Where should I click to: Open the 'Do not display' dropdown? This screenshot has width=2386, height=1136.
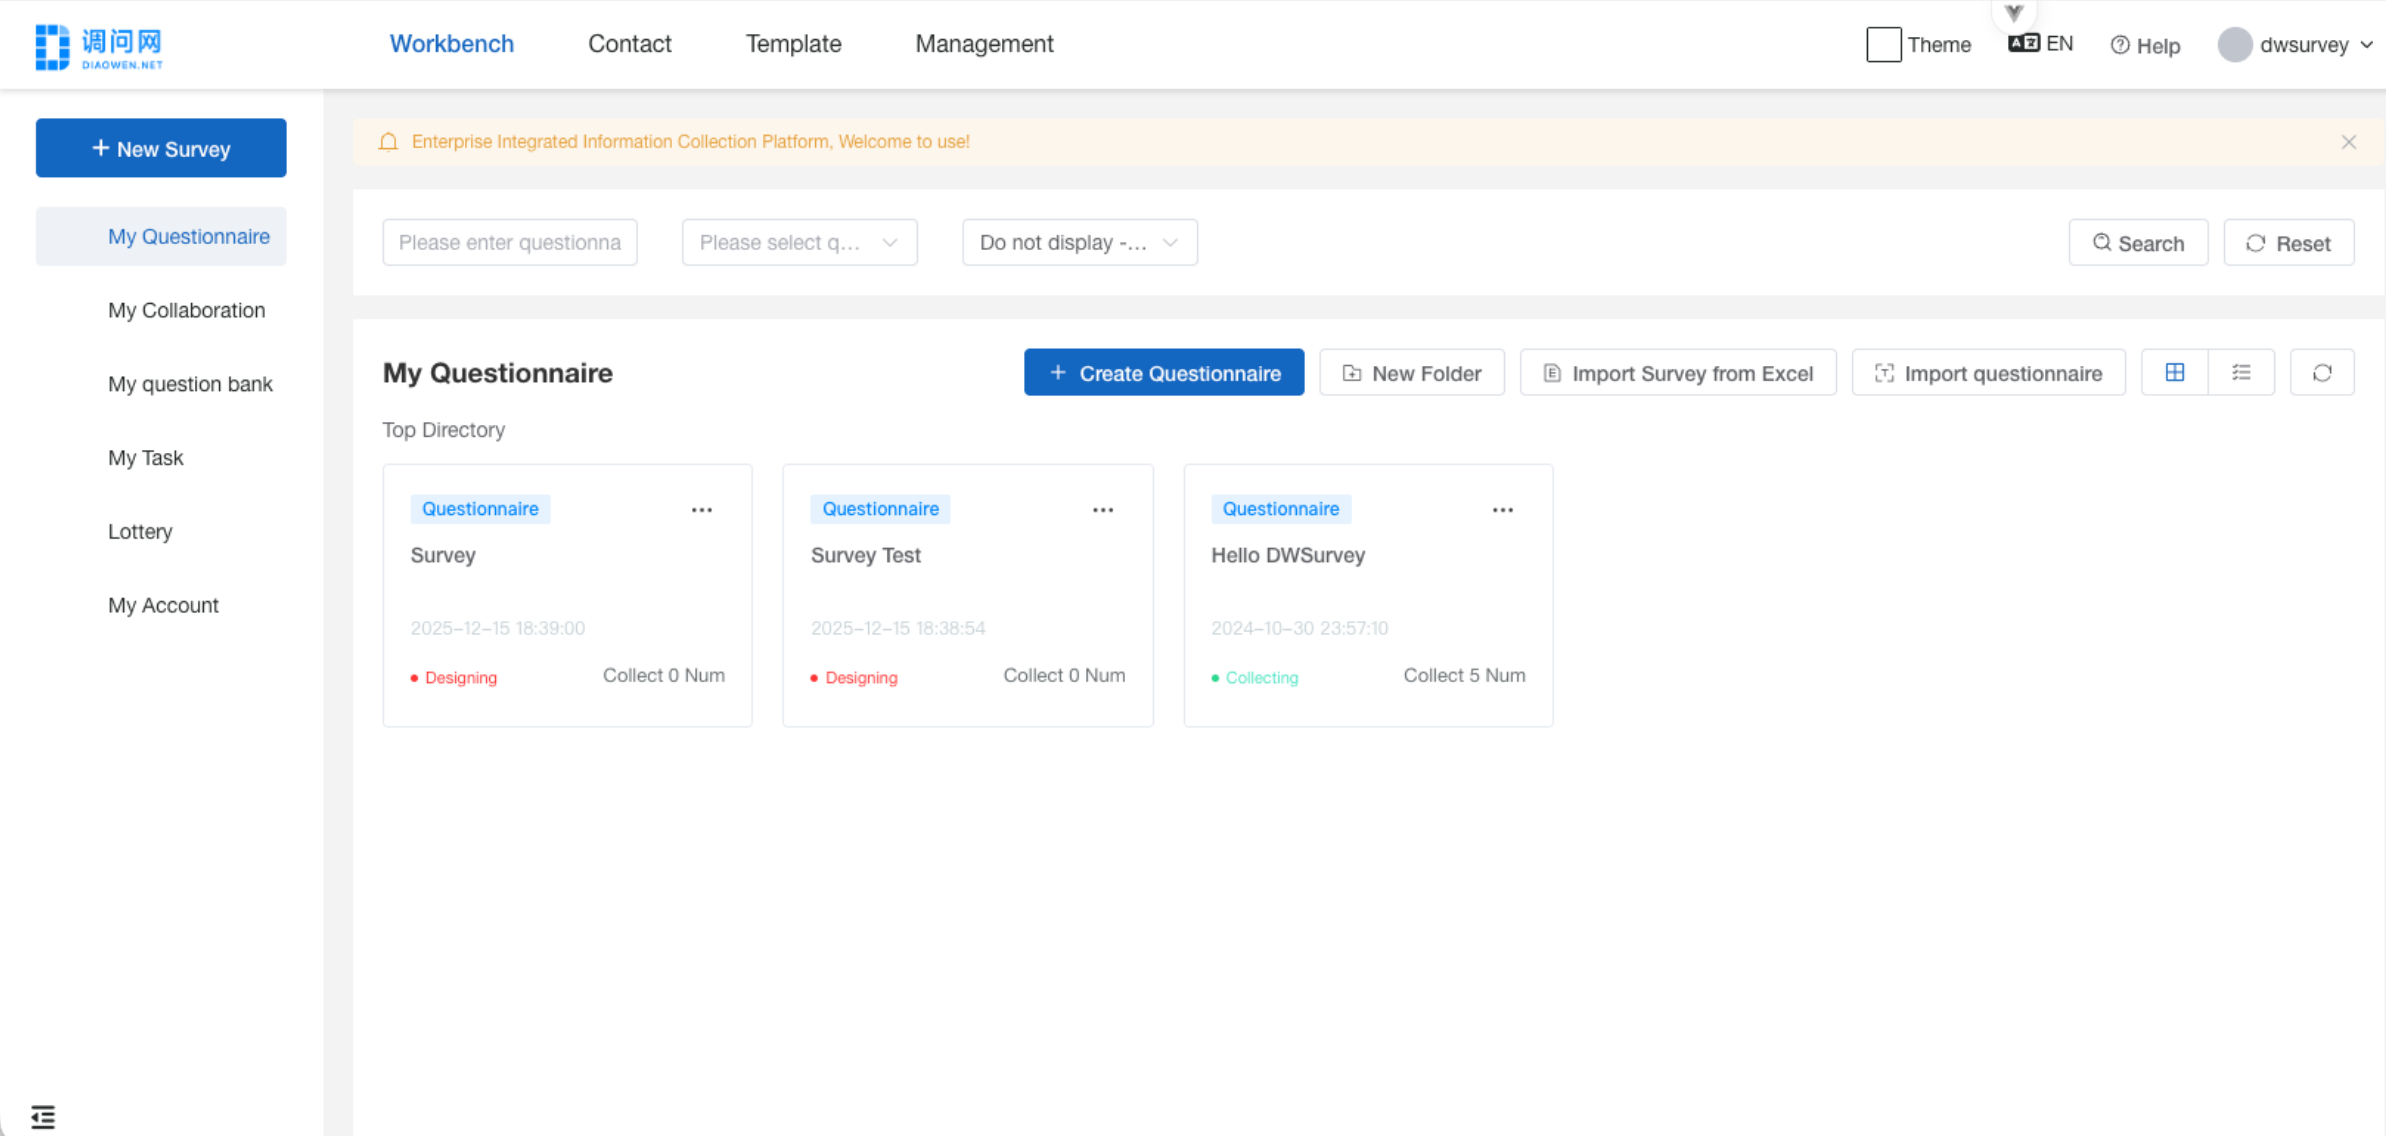pos(1079,243)
